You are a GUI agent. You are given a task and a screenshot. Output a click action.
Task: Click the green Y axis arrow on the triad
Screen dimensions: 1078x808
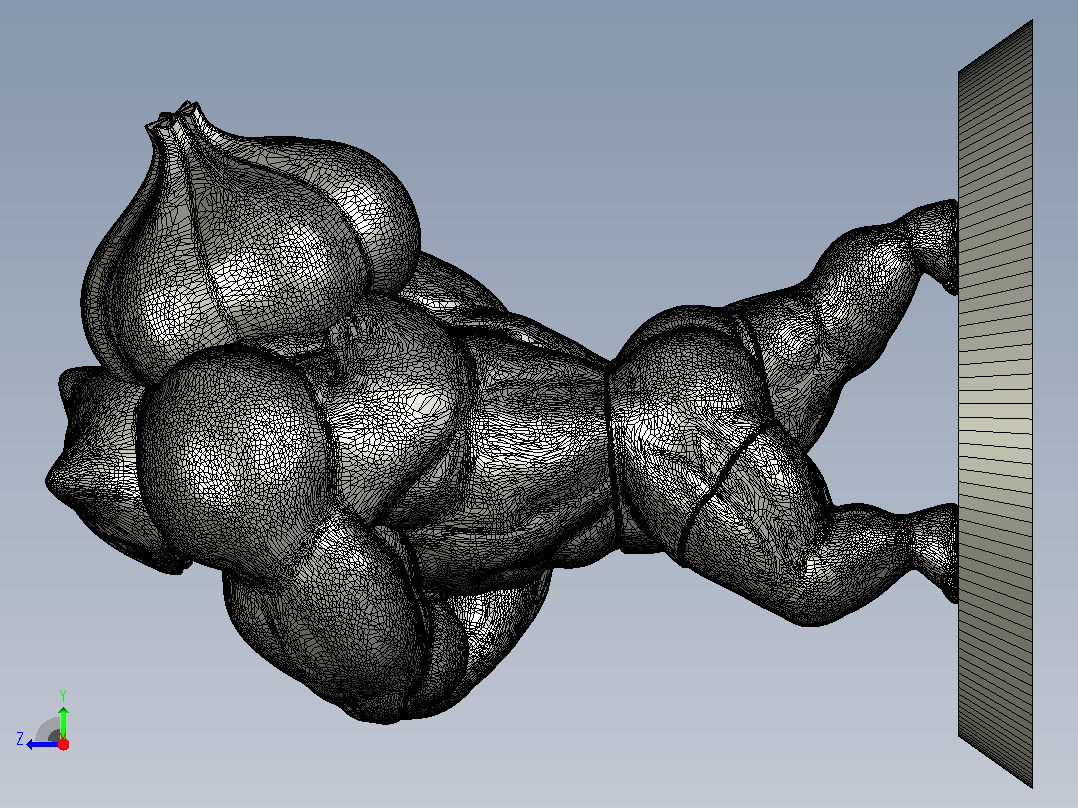(x=63, y=721)
